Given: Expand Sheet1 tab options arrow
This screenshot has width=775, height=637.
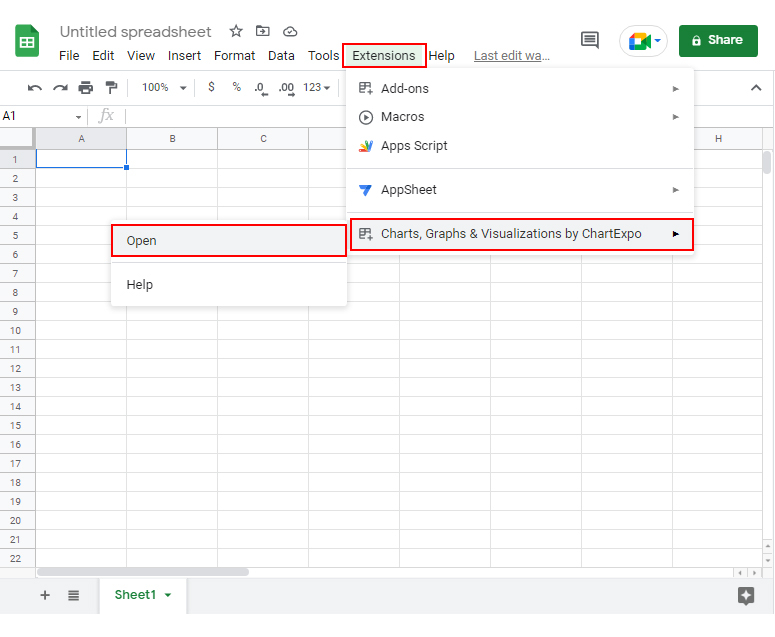Looking at the screenshot, I should coord(168,595).
